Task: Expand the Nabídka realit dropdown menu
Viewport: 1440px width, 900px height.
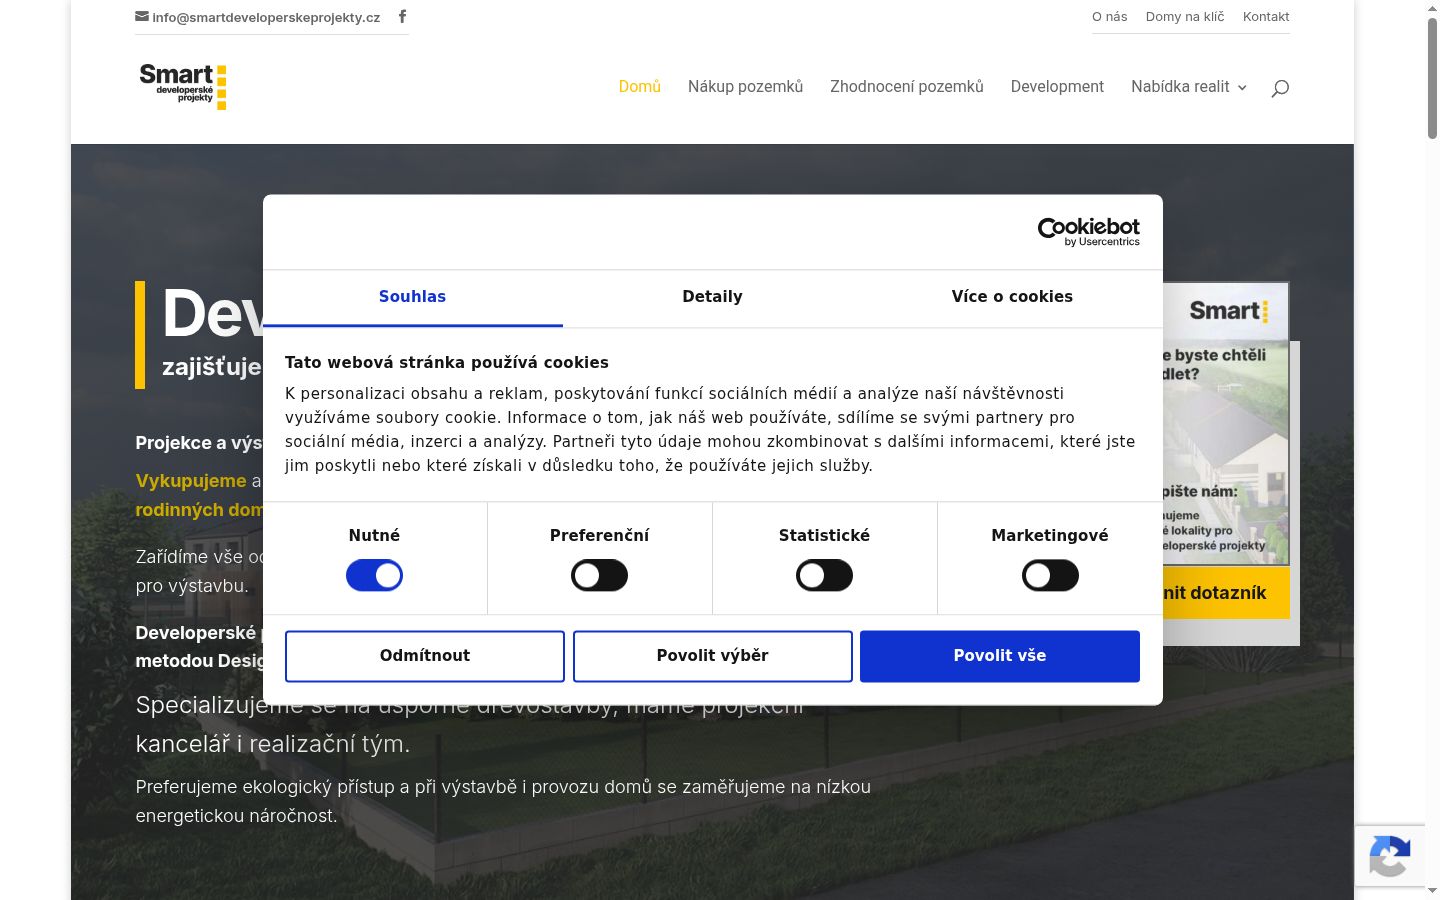Action: coord(1189,87)
